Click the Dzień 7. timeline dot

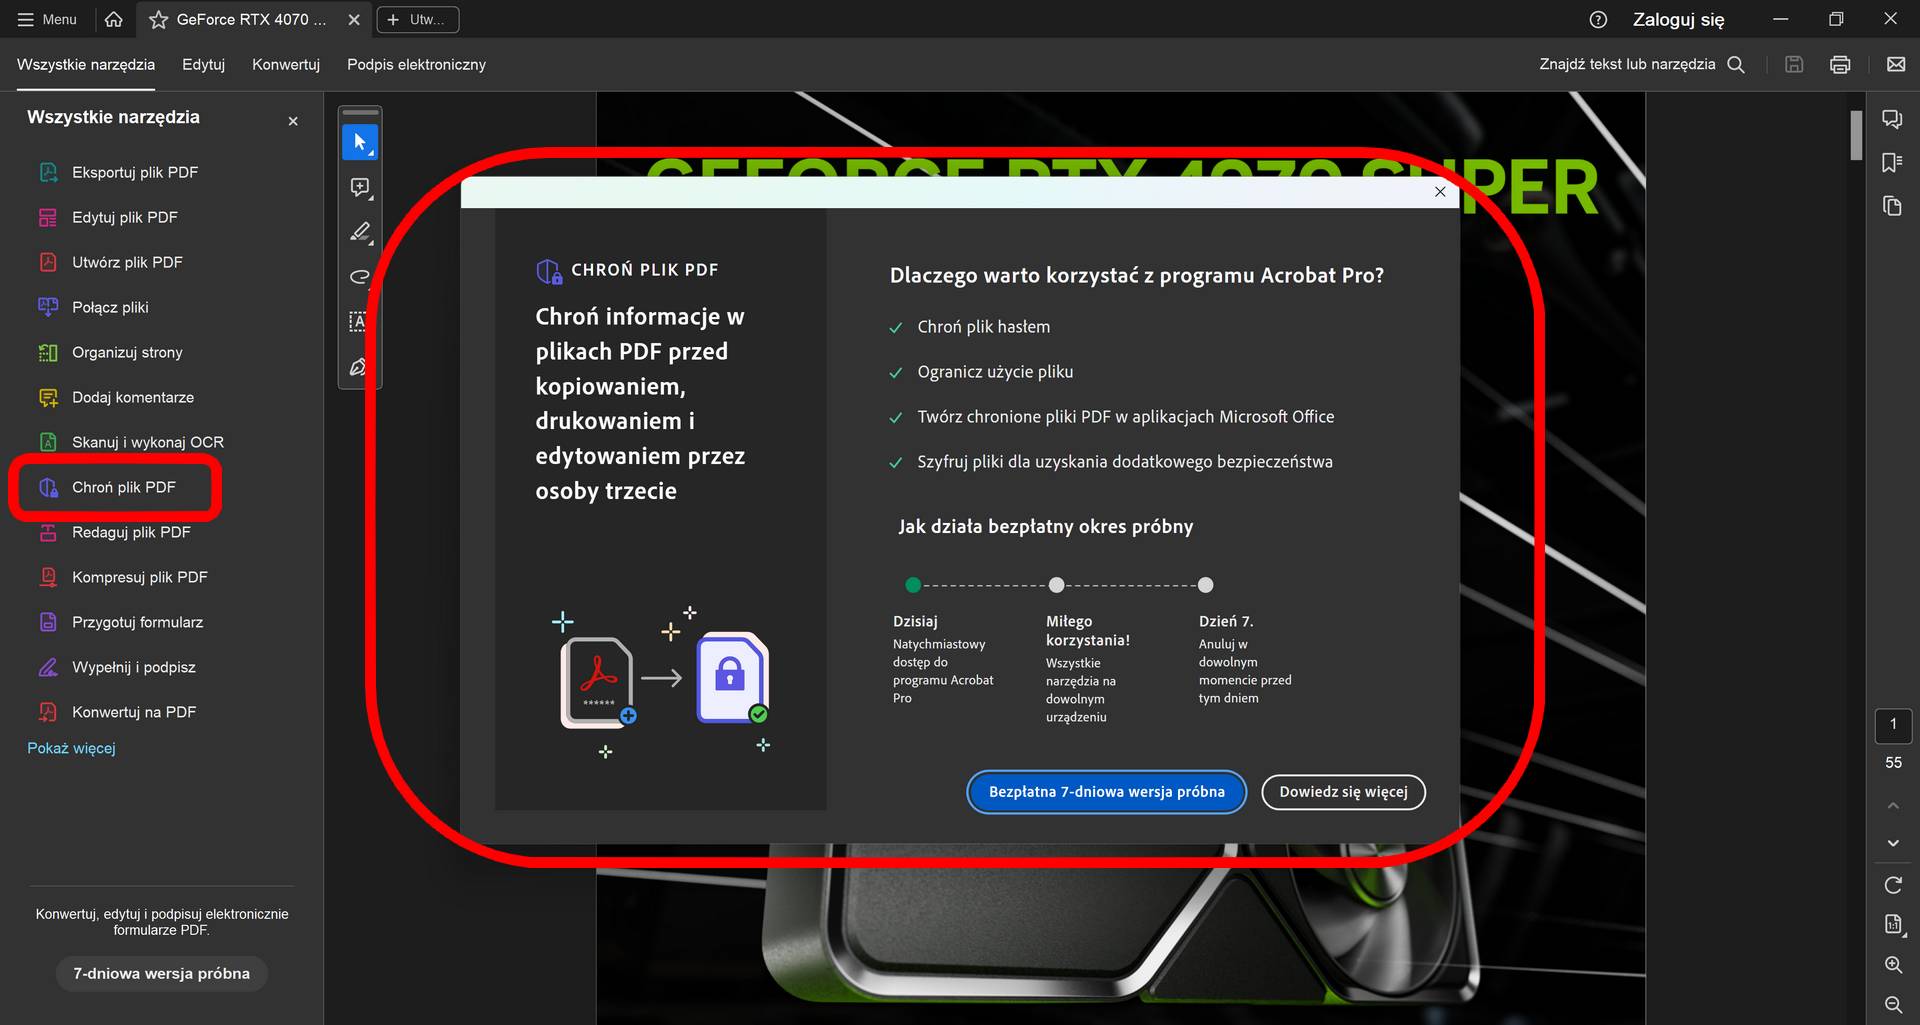(x=1205, y=585)
